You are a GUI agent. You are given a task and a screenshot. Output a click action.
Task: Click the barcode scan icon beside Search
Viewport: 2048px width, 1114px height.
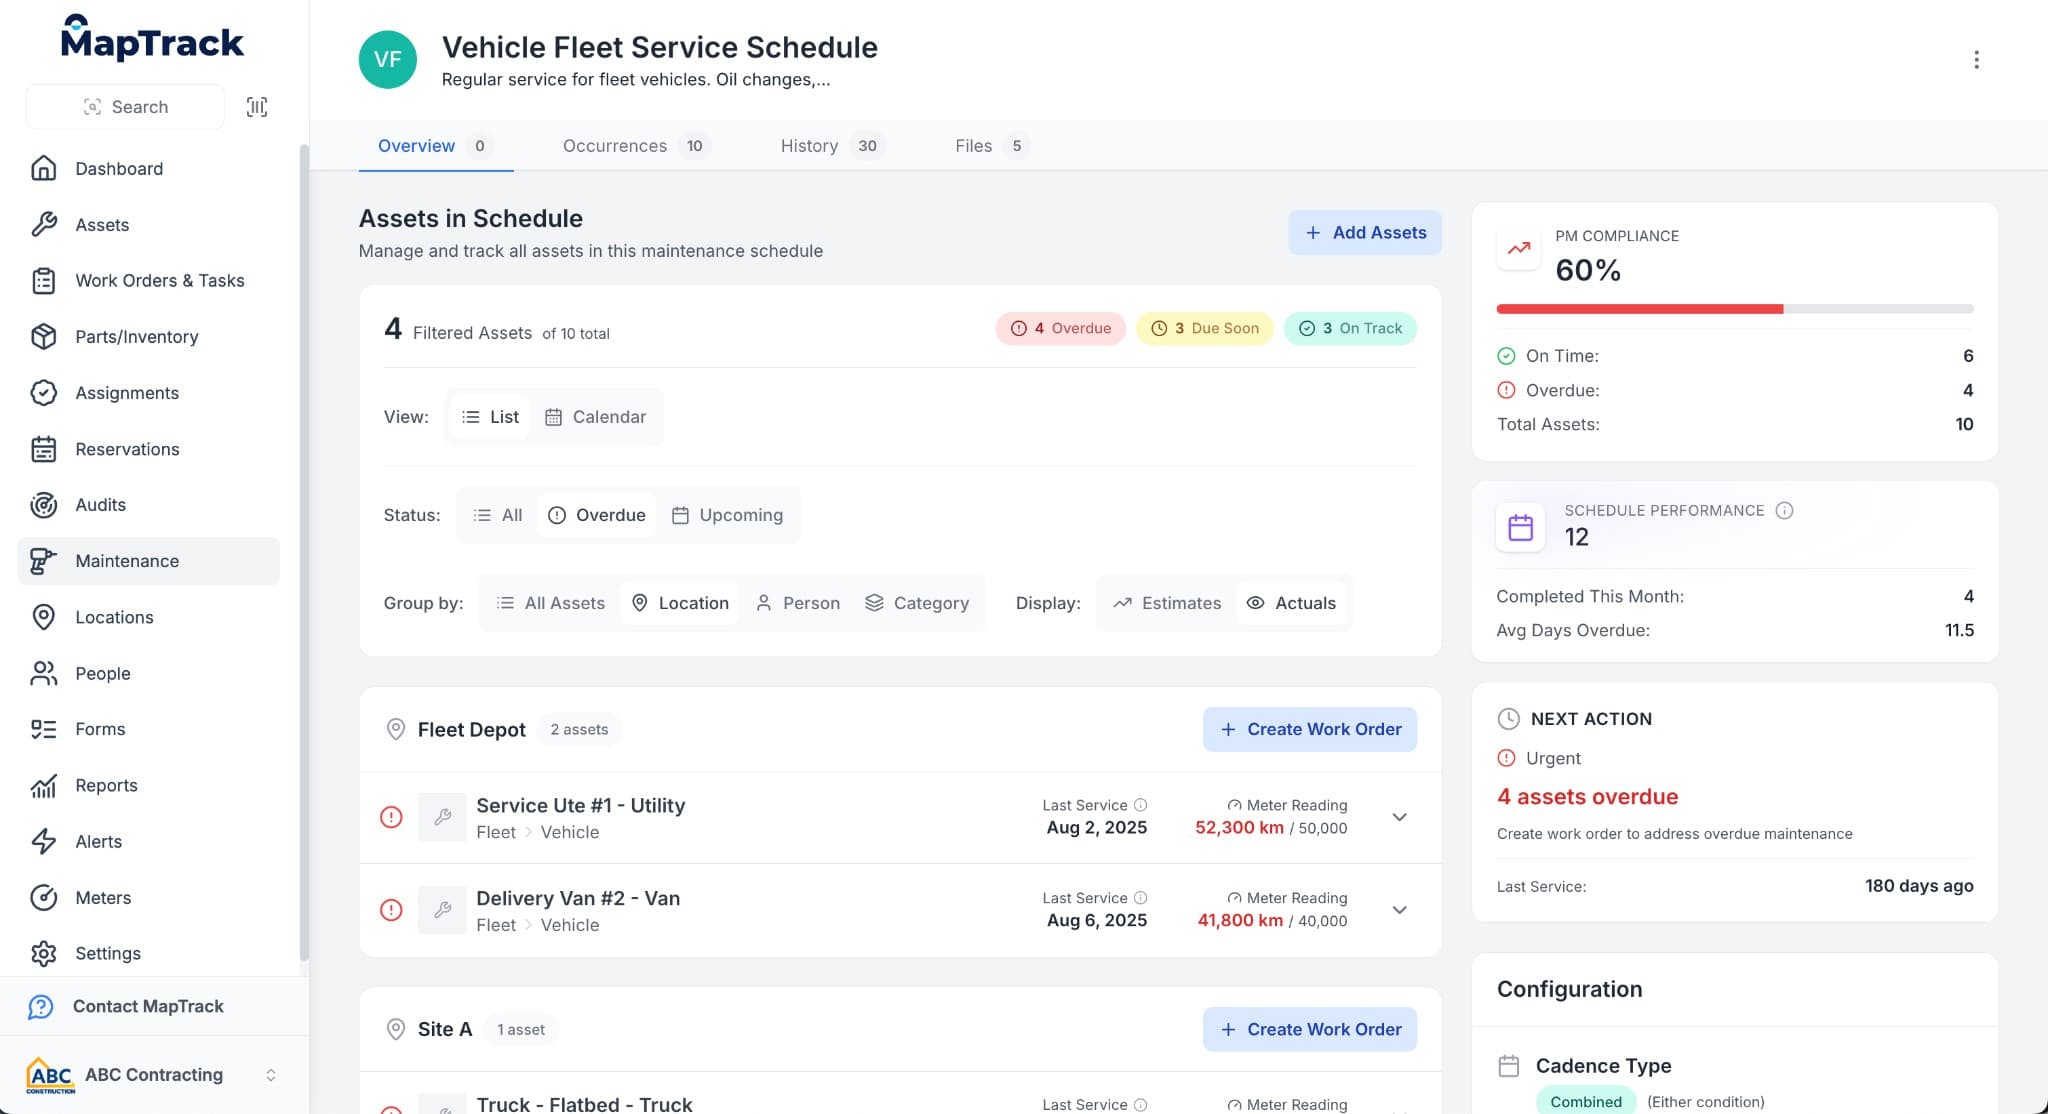tap(257, 106)
